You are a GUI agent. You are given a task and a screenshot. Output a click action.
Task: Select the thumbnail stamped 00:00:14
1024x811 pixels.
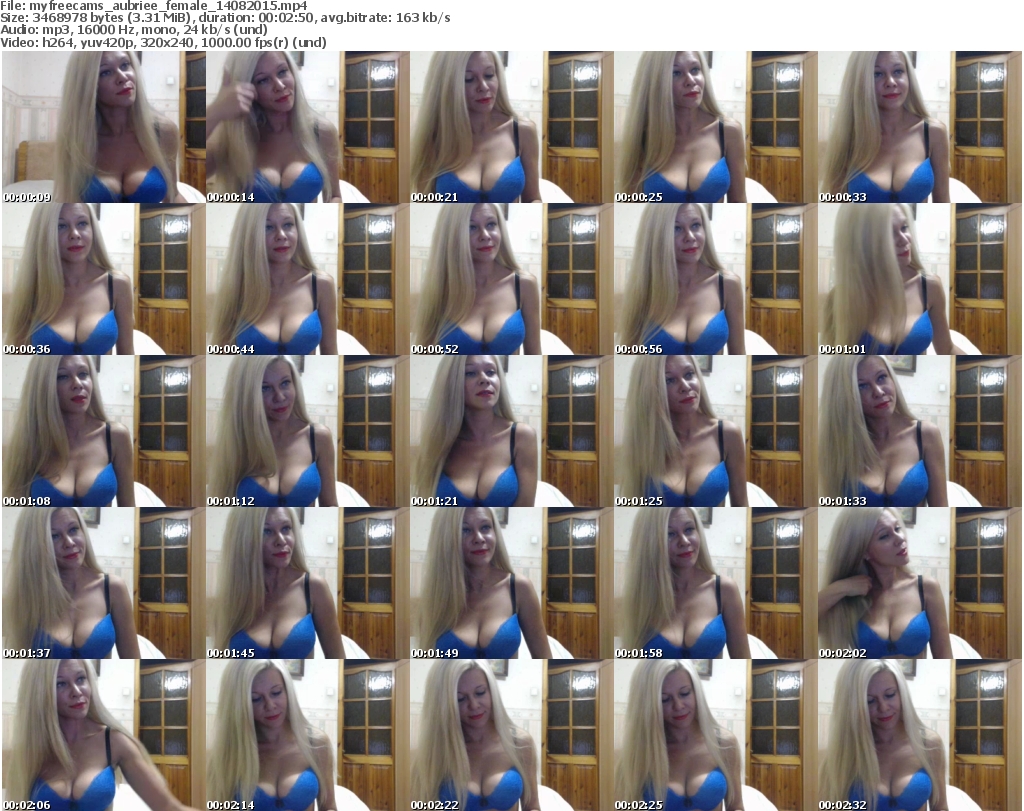pos(308,127)
